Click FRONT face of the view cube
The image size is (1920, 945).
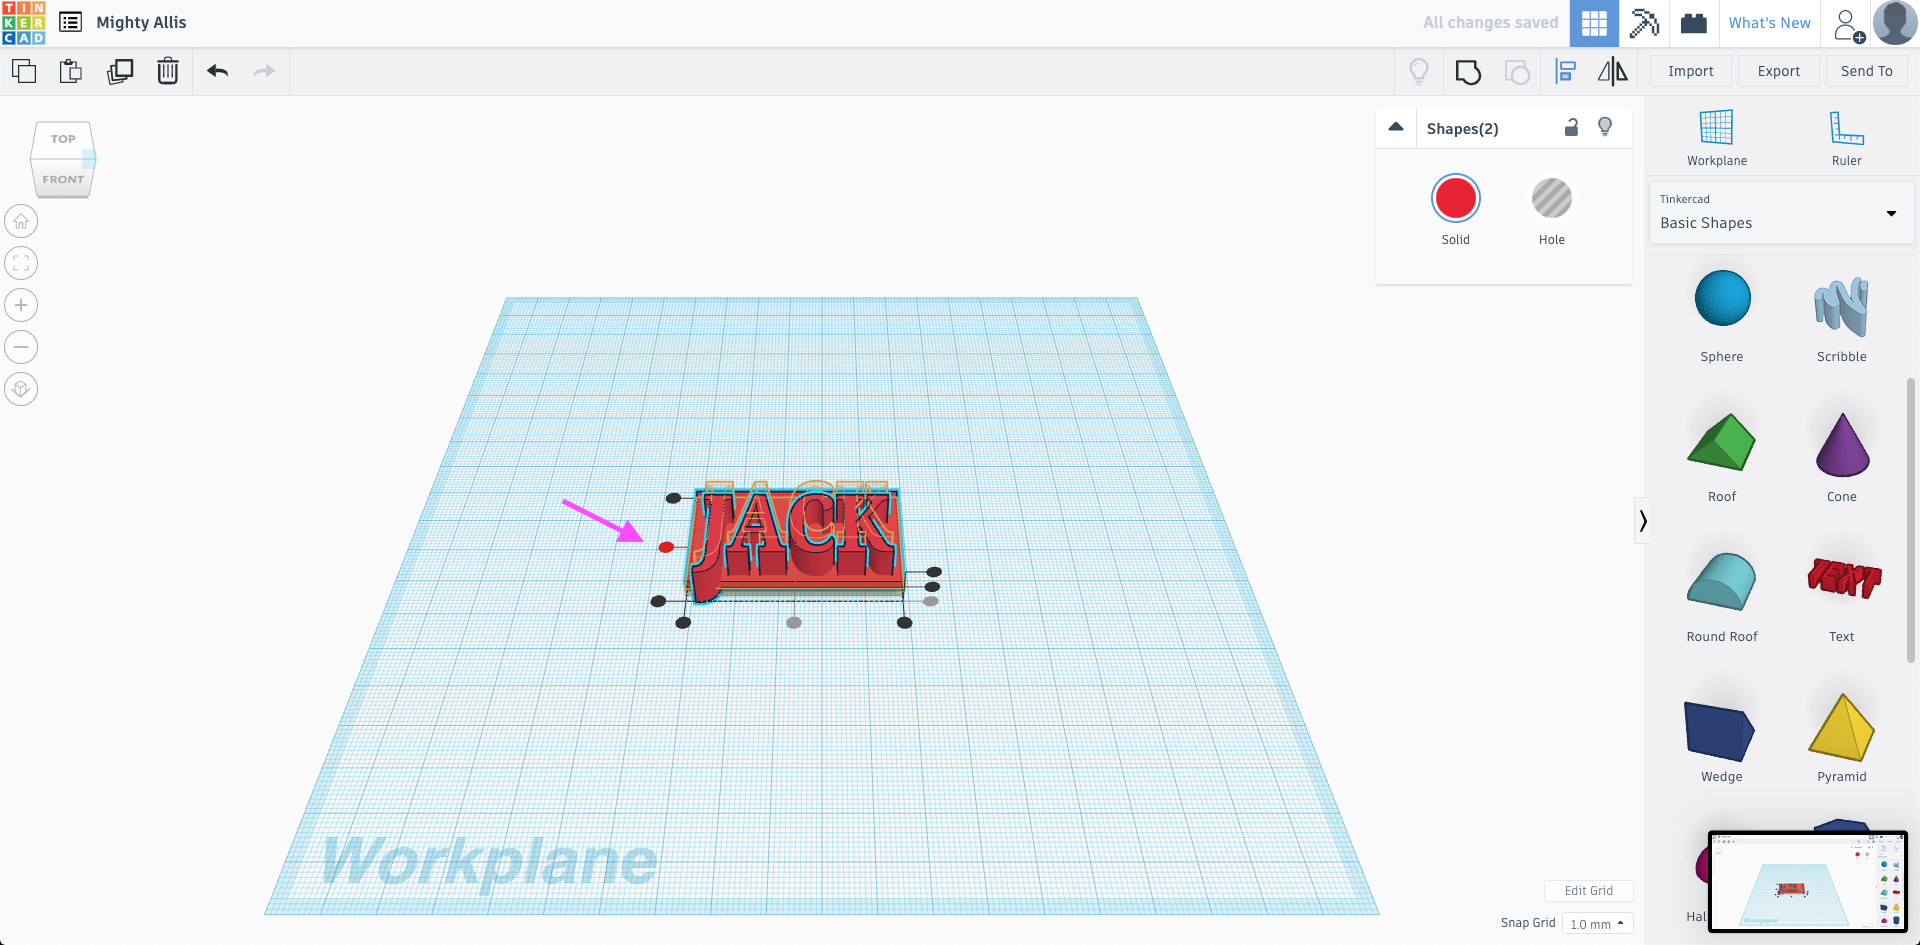[63, 179]
